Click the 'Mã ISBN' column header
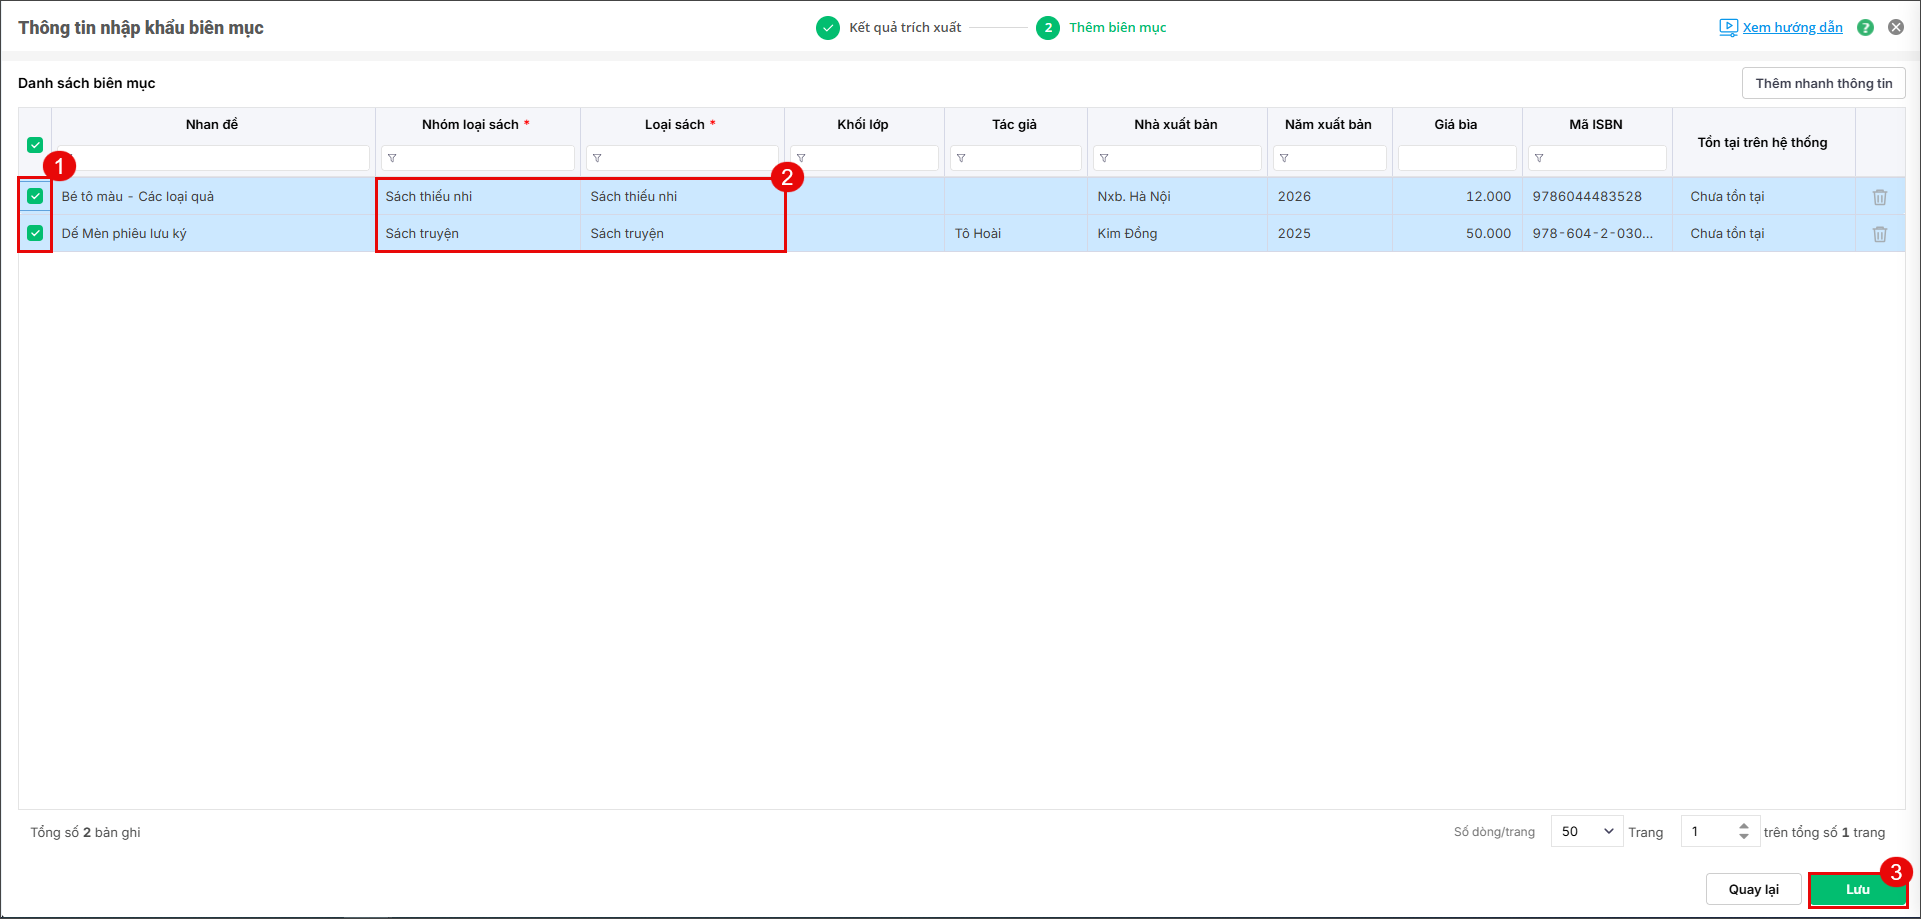Viewport: 1921px width, 919px height. 1596,125
